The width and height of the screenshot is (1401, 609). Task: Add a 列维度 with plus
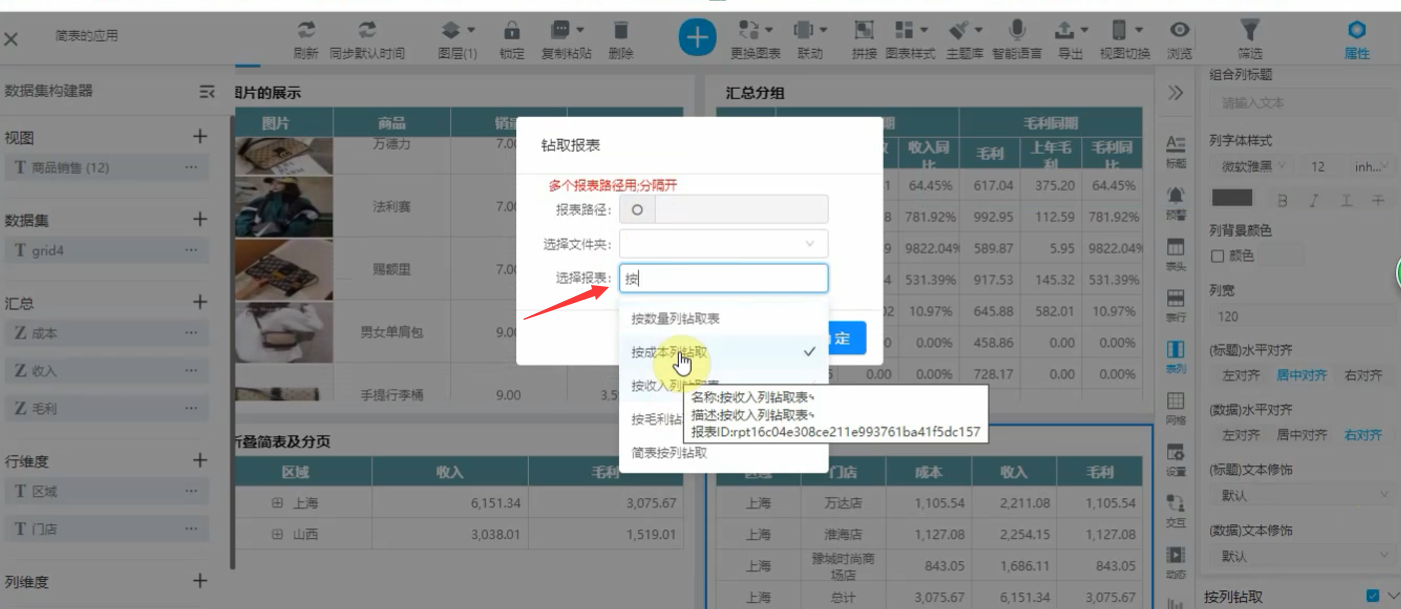[200, 581]
